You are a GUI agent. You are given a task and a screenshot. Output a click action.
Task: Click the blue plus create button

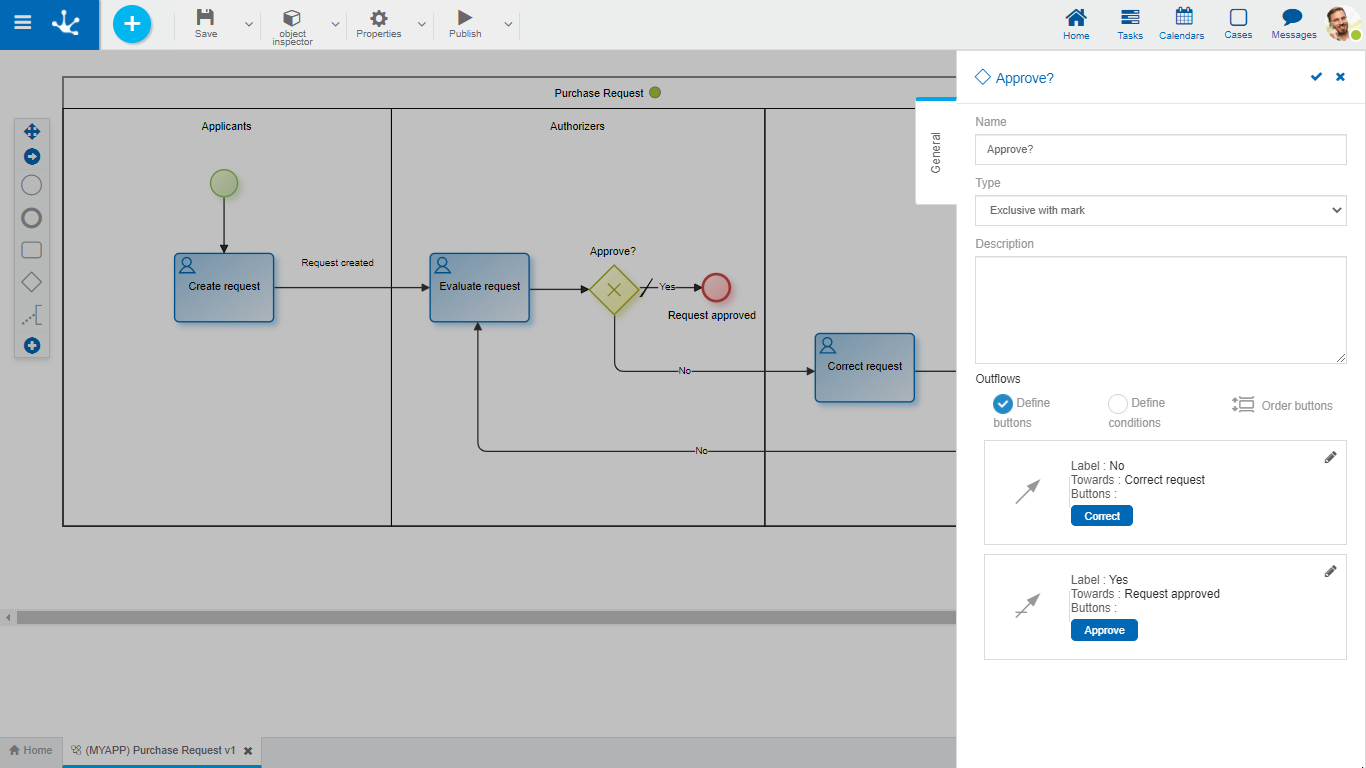[x=132, y=24]
